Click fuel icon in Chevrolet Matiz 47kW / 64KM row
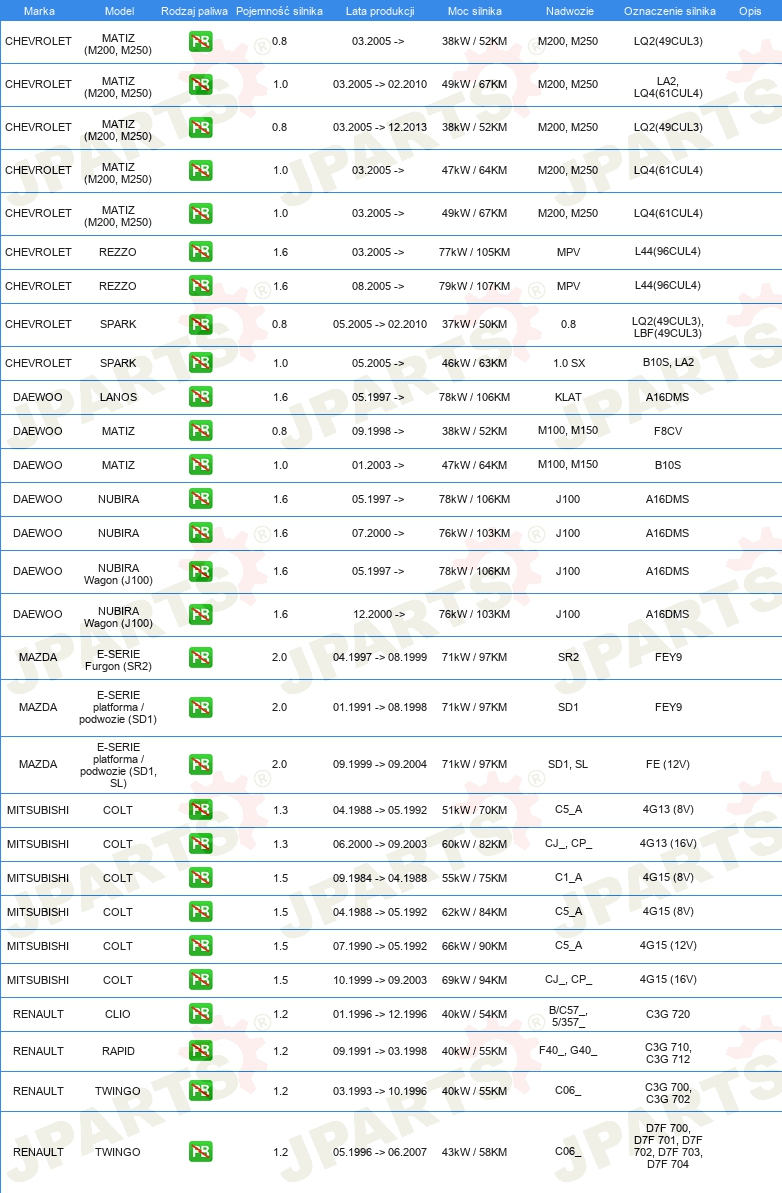 pyautogui.click(x=201, y=170)
